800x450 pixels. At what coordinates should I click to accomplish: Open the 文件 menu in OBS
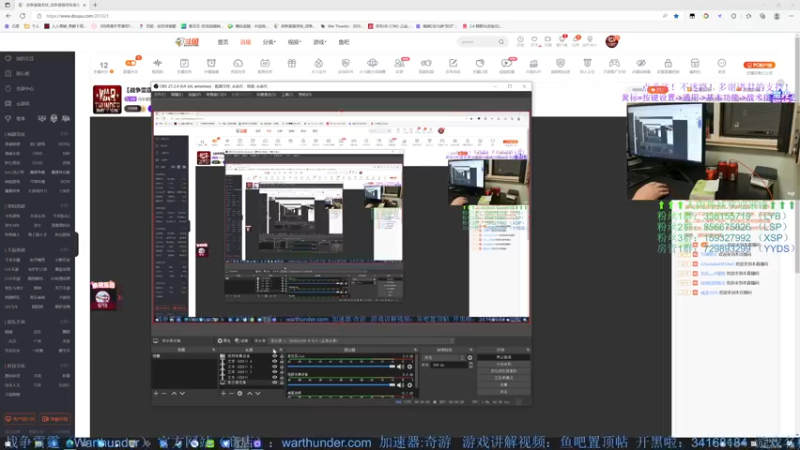(x=160, y=95)
